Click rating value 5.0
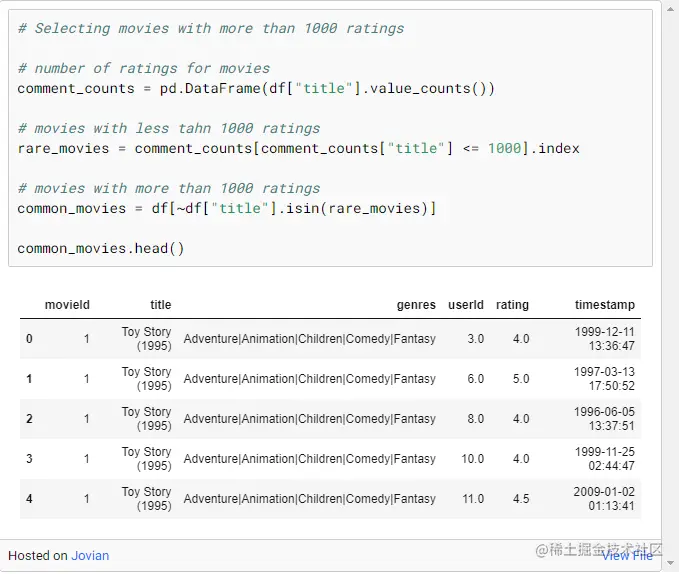The image size is (679, 574). (x=521, y=379)
